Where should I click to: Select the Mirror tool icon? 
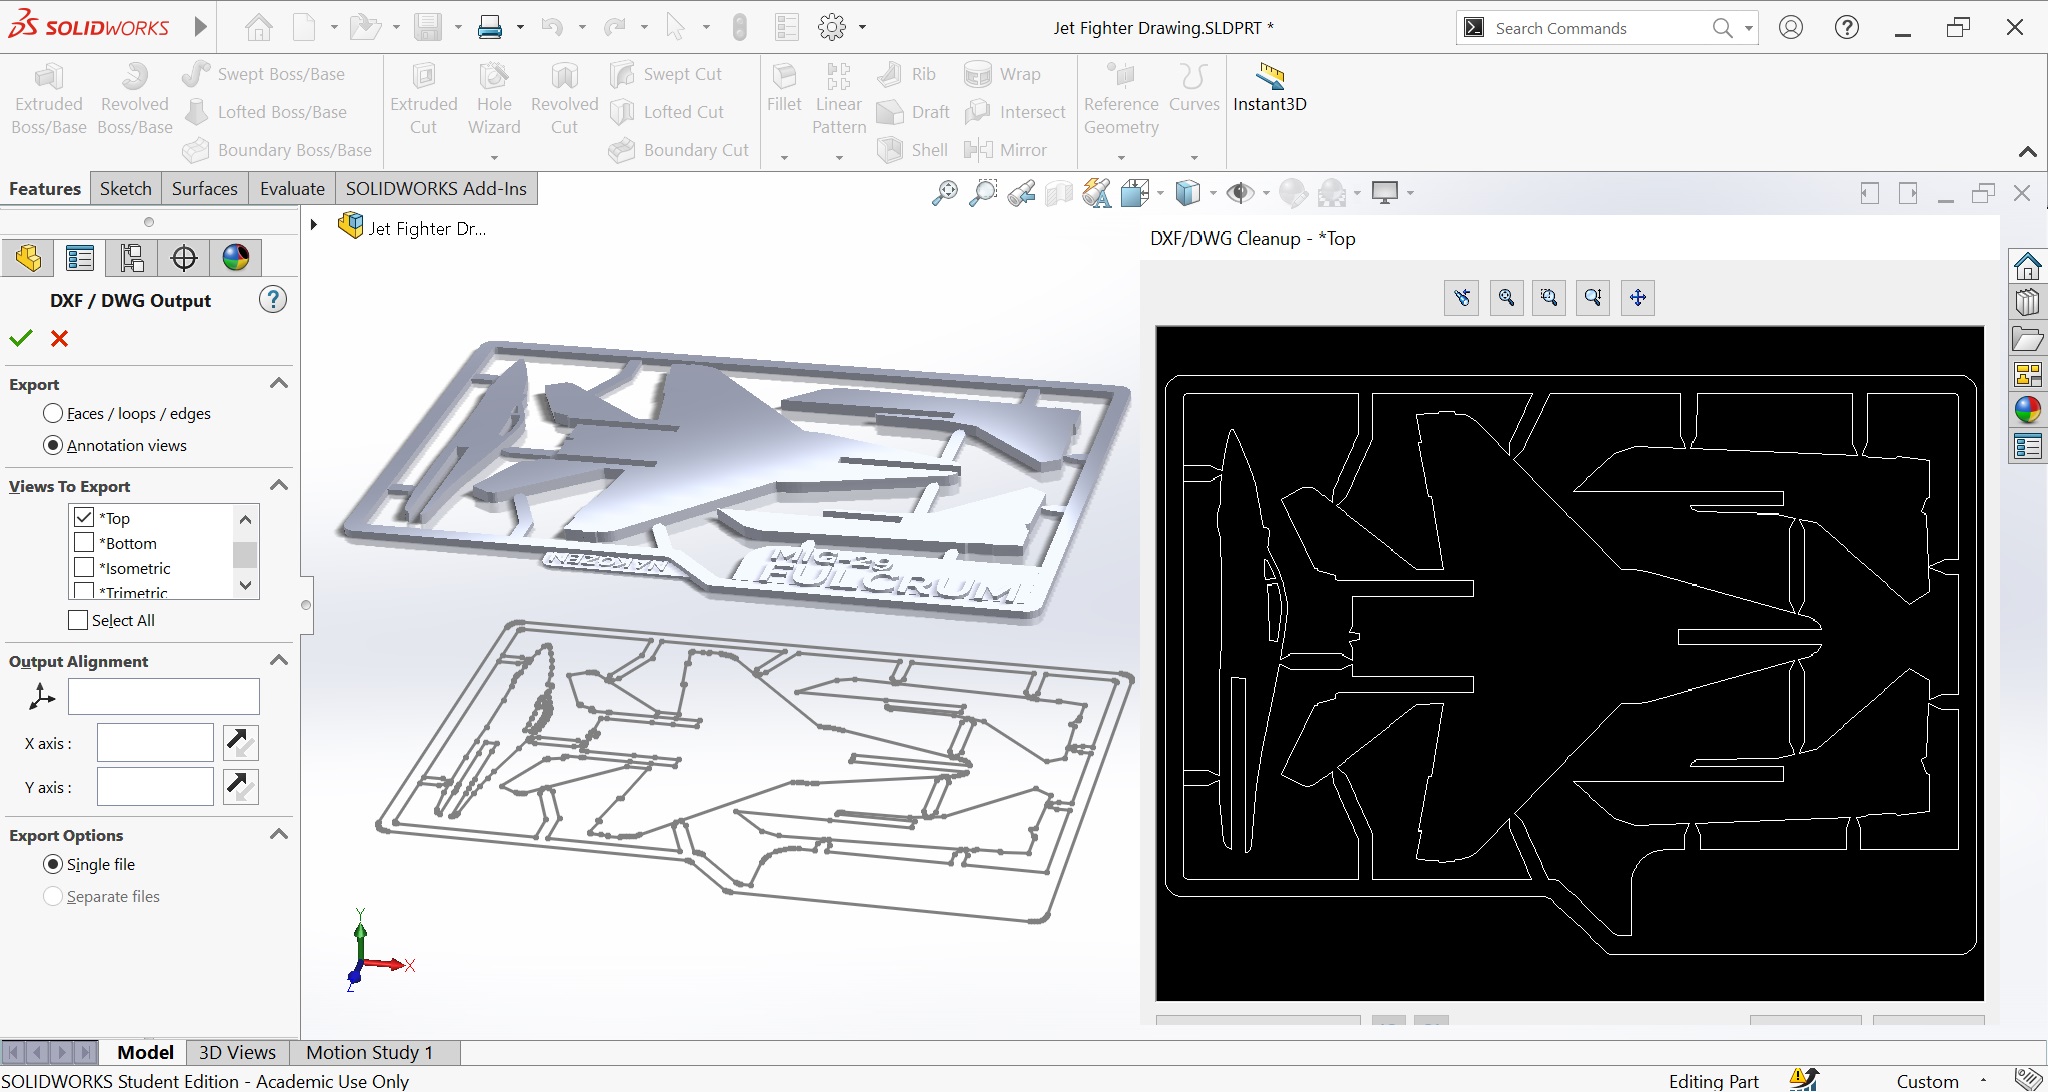click(x=975, y=148)
